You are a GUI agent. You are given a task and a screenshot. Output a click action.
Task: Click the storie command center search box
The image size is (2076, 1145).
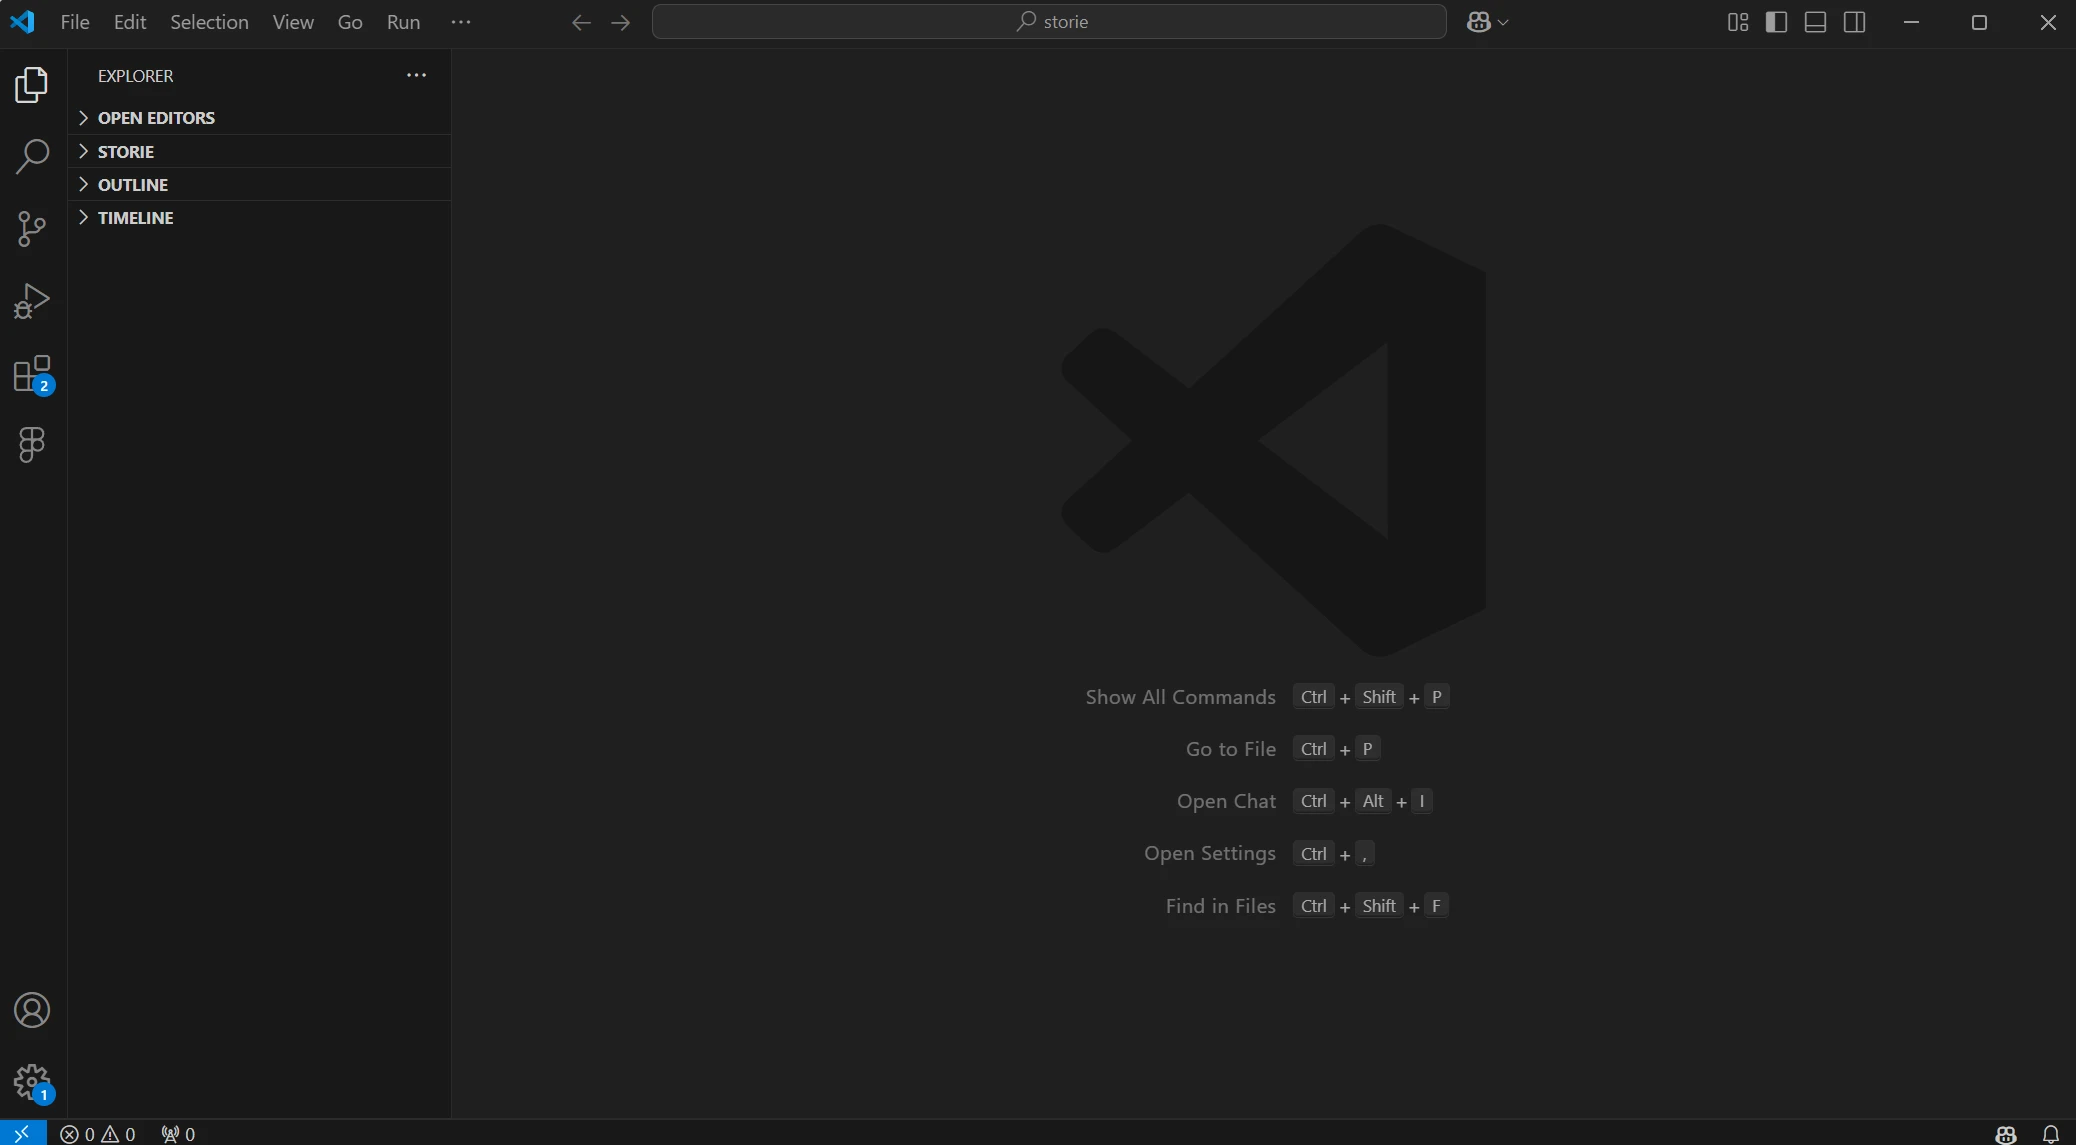1049,22
